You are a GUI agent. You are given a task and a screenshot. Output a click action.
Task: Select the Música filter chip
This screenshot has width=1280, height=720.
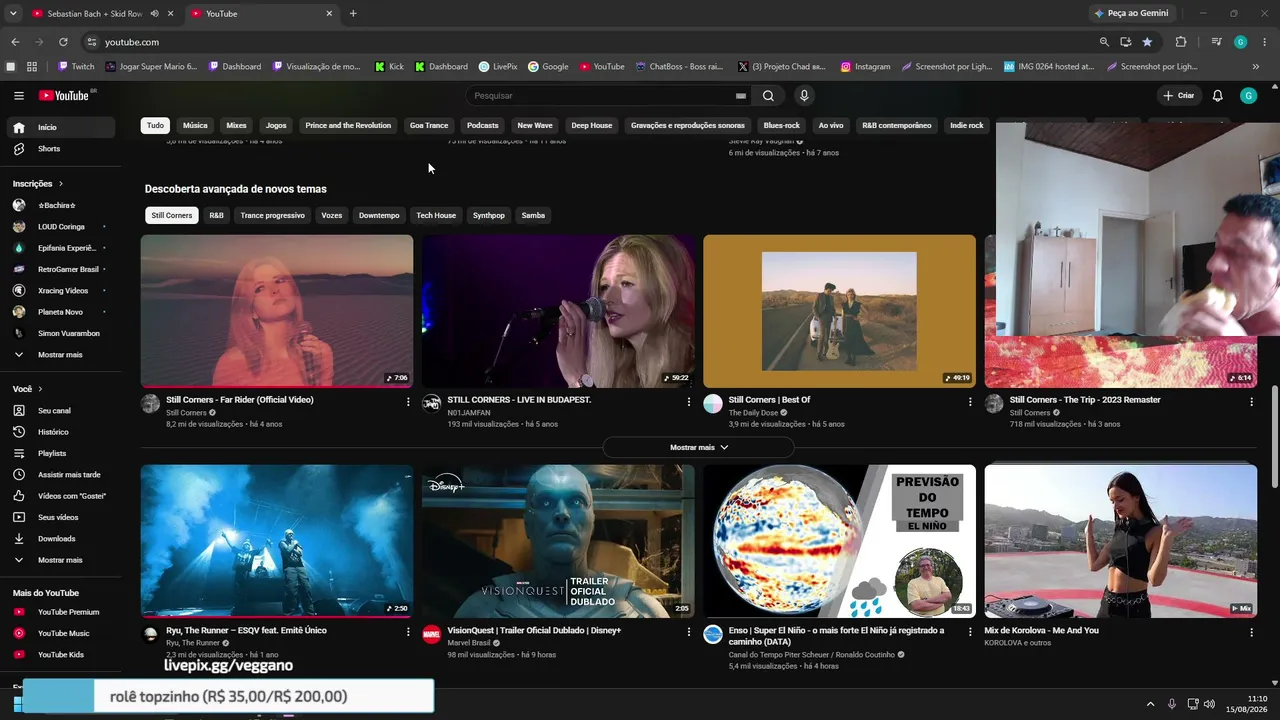(x=195, y=126)
